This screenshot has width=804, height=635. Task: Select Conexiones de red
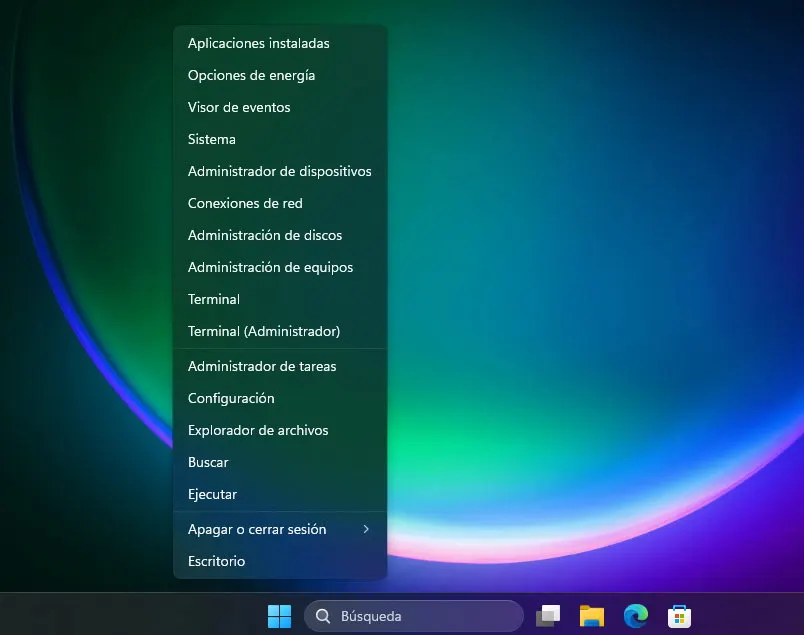280,203
